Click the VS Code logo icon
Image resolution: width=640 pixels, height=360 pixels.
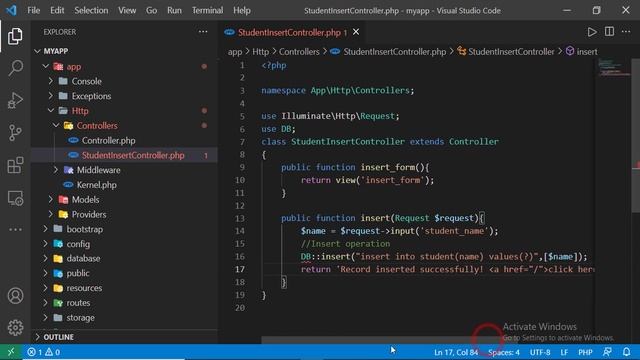(x=11, y=10)
